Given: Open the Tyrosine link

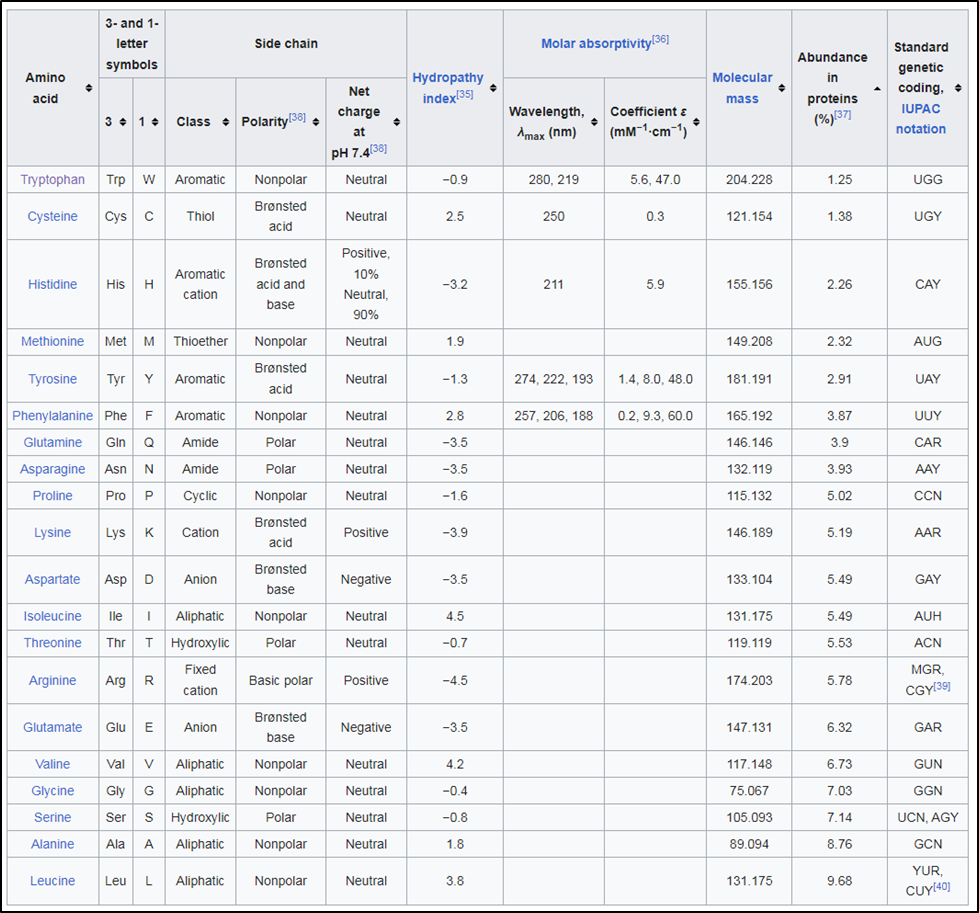Looking at the screenshot, I should [52, 379].
